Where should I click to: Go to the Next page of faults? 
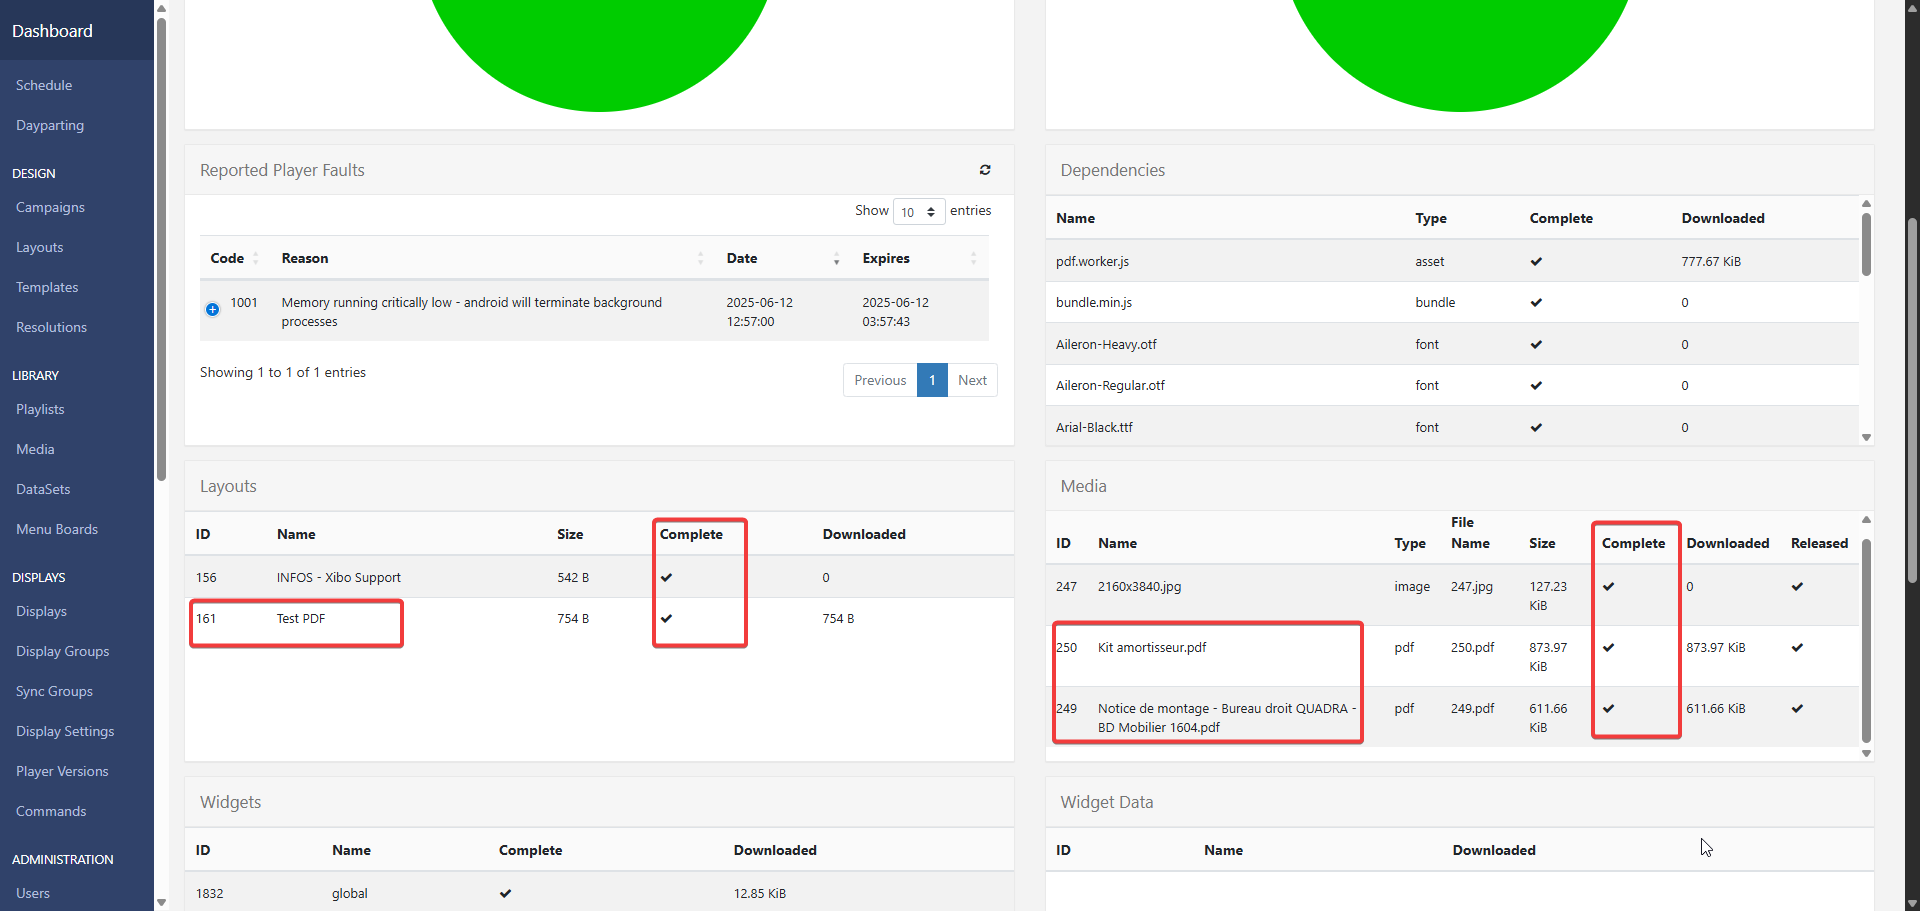(972, 380)
